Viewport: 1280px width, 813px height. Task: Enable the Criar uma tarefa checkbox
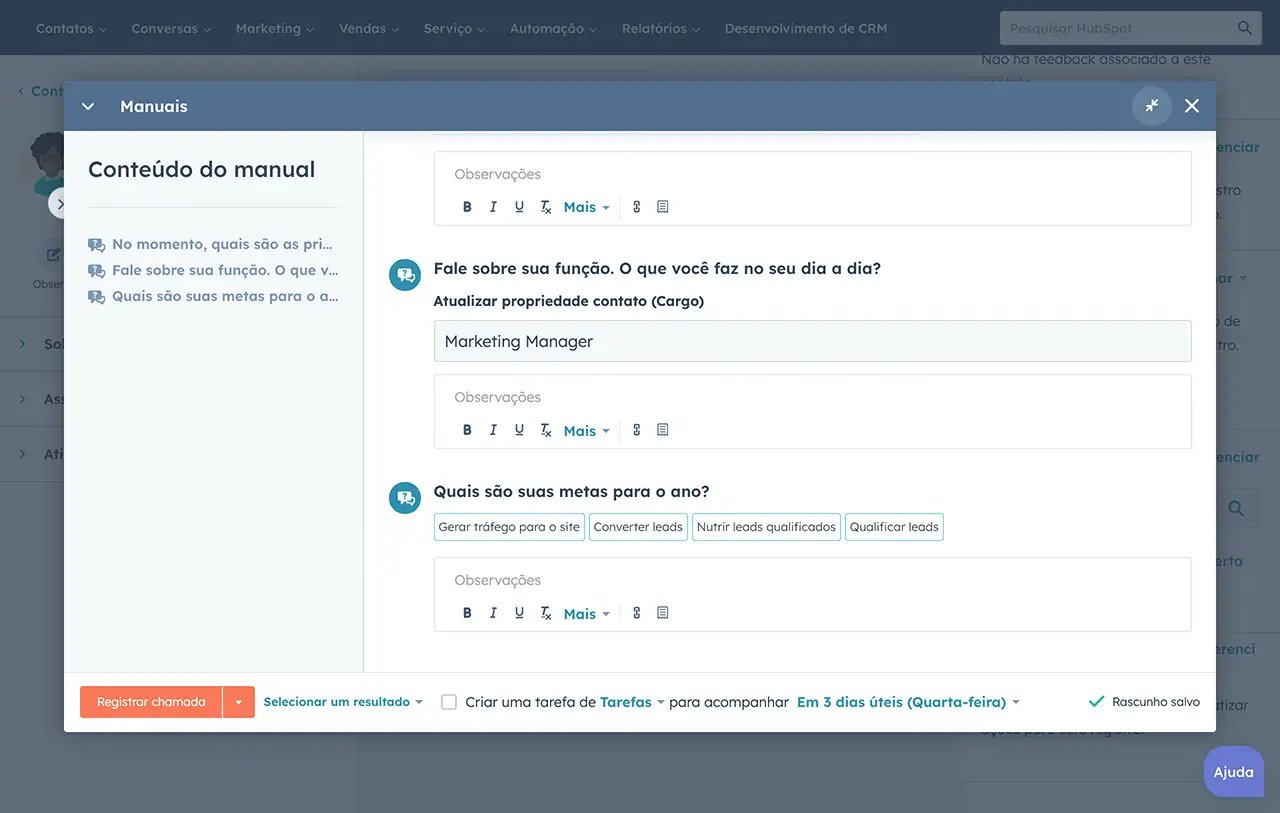tap(448, 701)
